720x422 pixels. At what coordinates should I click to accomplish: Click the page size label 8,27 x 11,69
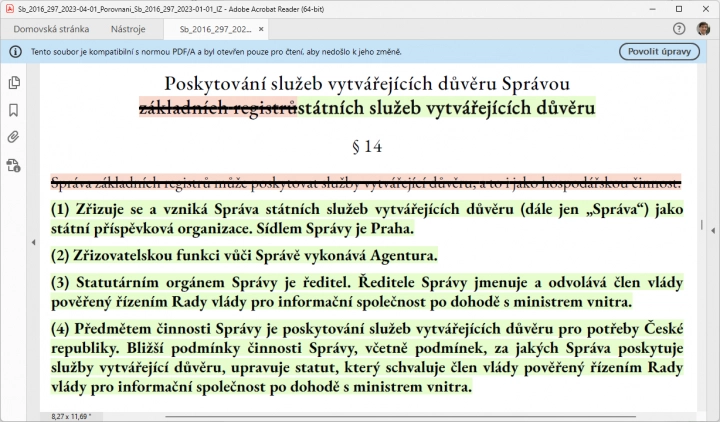(71, 416)
